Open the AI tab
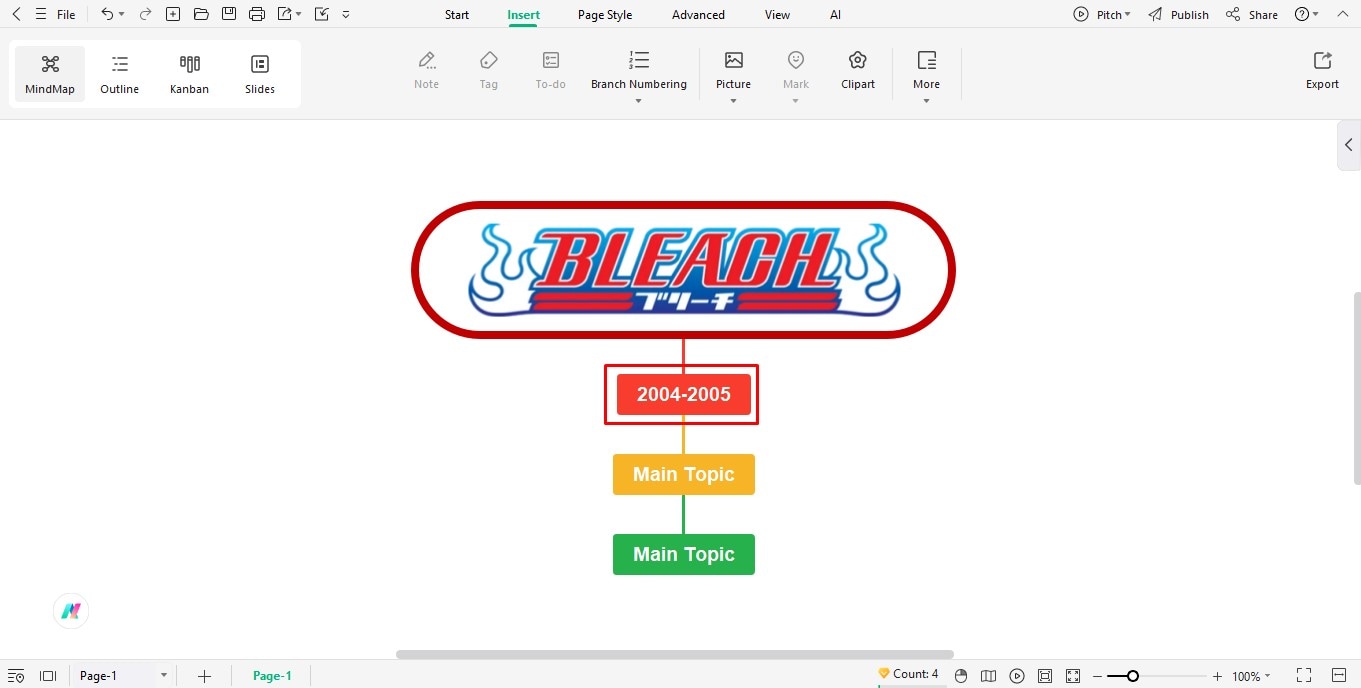 click(835, 15)
